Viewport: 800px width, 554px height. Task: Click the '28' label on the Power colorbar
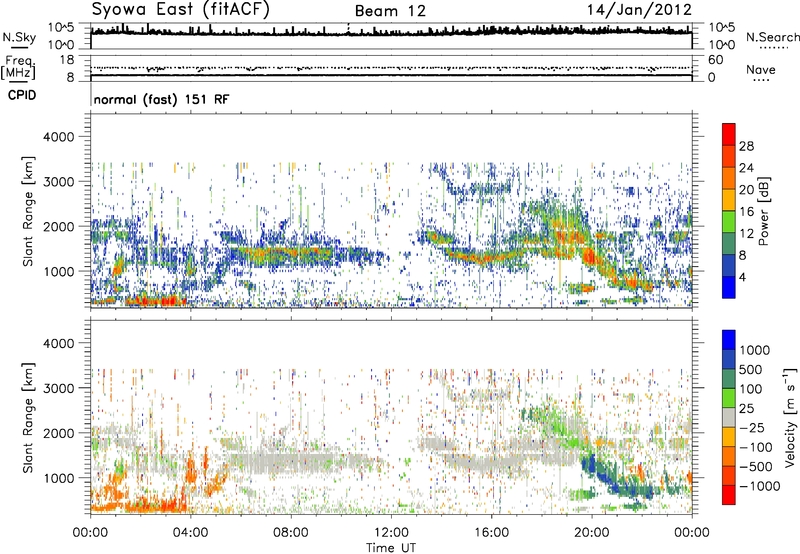point(746,146)
